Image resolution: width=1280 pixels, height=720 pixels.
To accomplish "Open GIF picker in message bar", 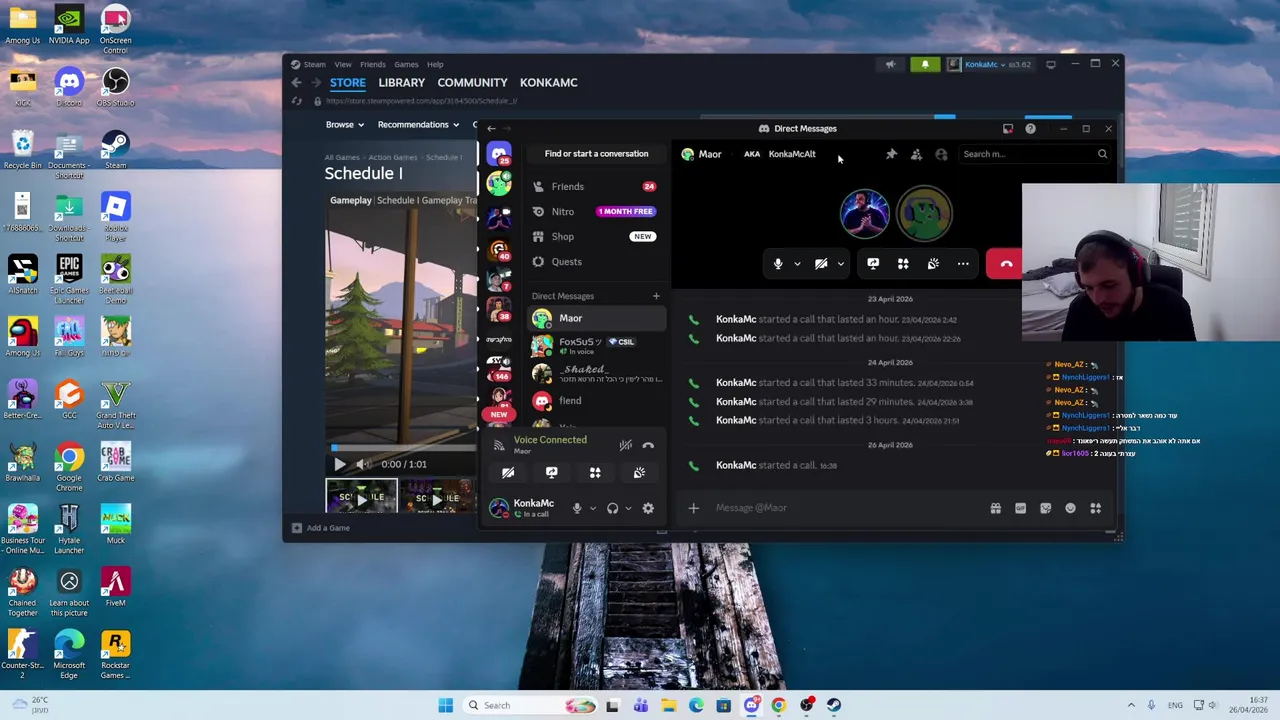I will [x=1020, y=508].
